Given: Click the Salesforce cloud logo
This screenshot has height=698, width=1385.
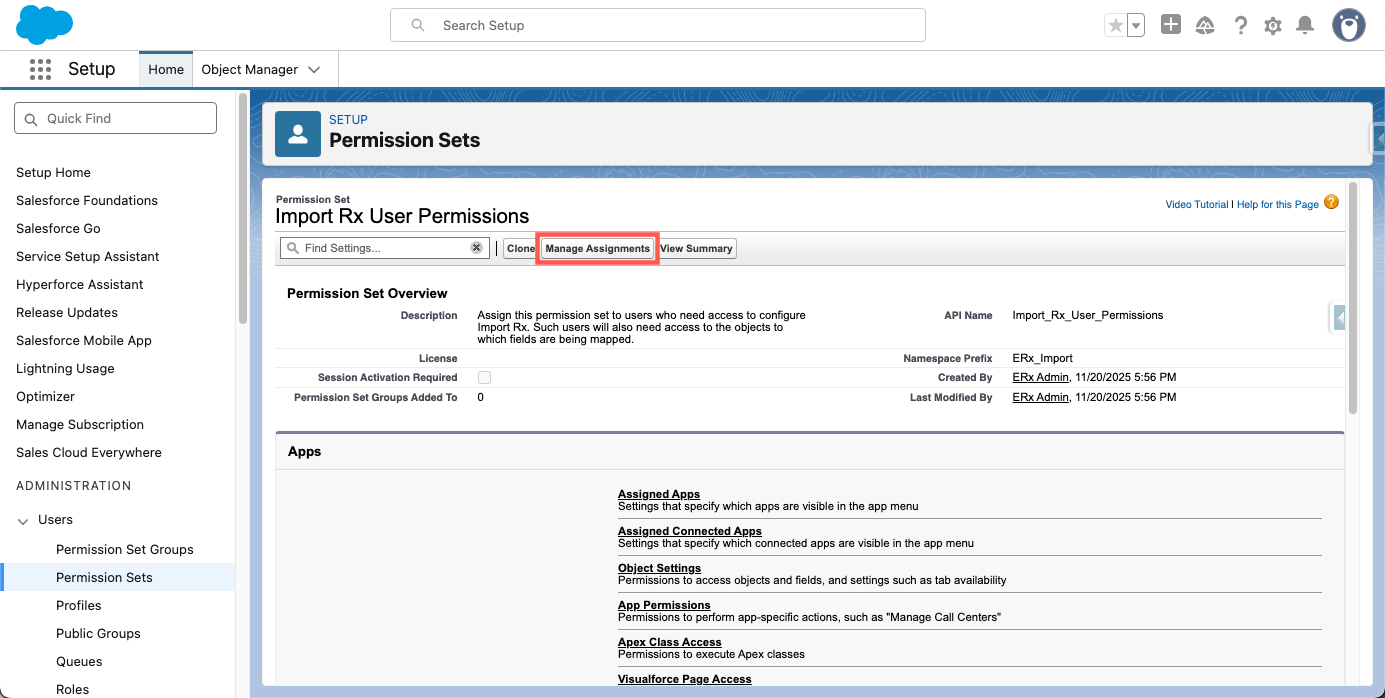Looking at the screenshot, I should coord(45,25).
